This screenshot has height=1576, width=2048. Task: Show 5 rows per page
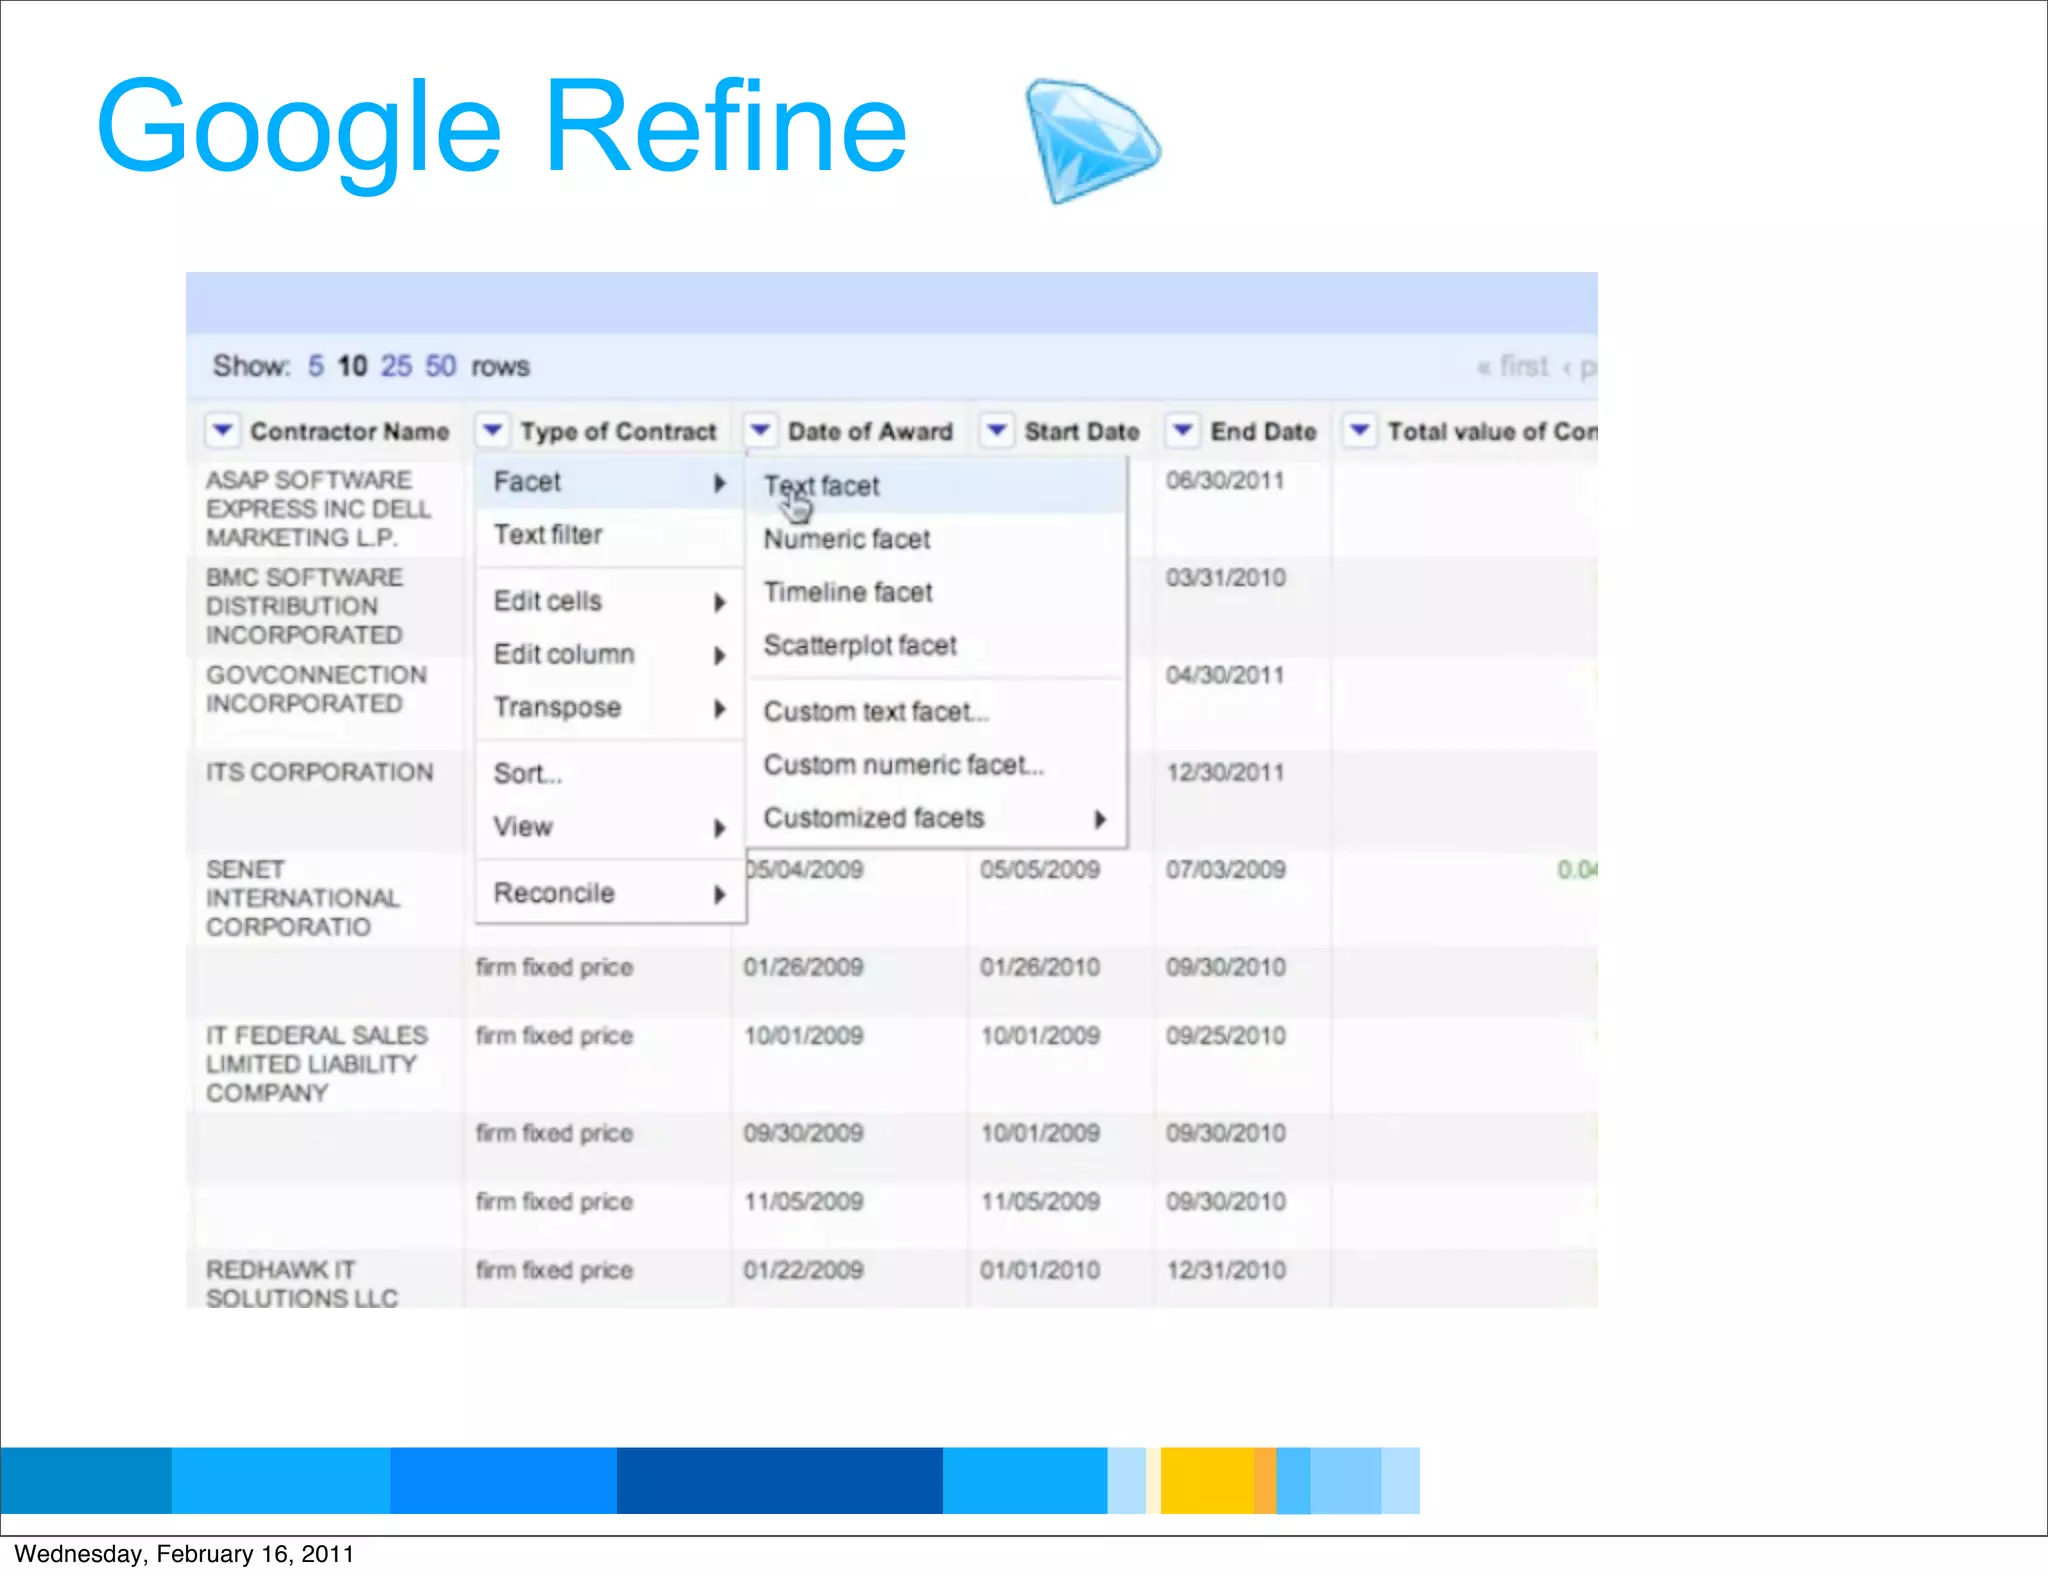point(315,366)
